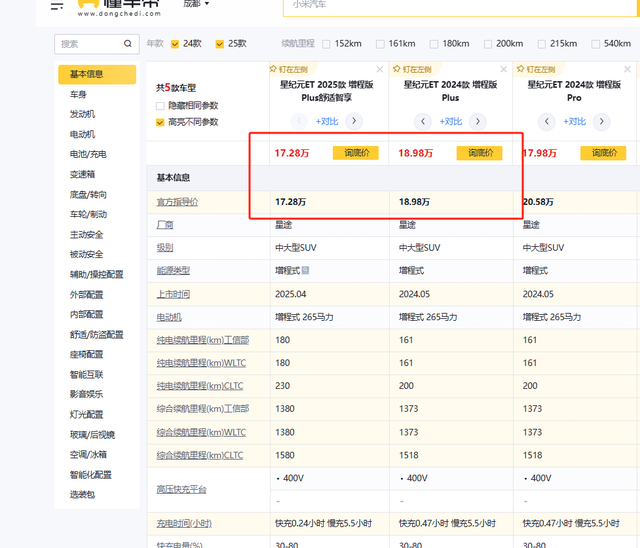The height and width of the screenshot is (548, 640).
Task: Pin the 2024款 增程版 Pro column to left
Action: point(536,69)
